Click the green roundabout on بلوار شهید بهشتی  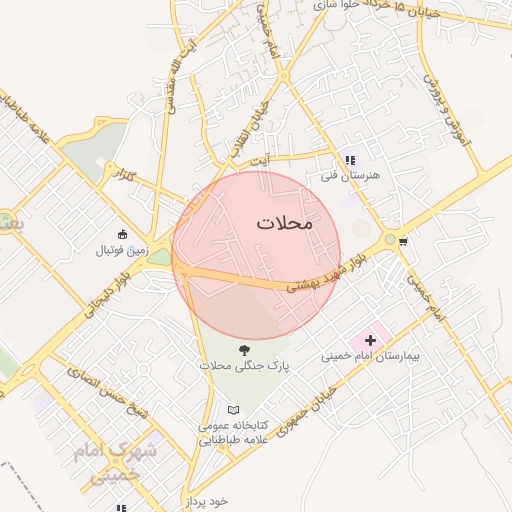pos(390,239)
